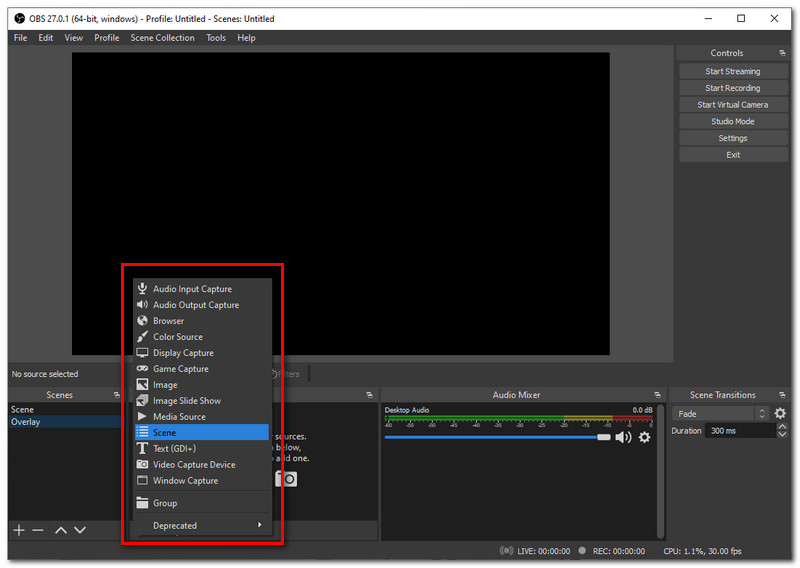Increase transition Duration with the up stepper

pos(781,427)
